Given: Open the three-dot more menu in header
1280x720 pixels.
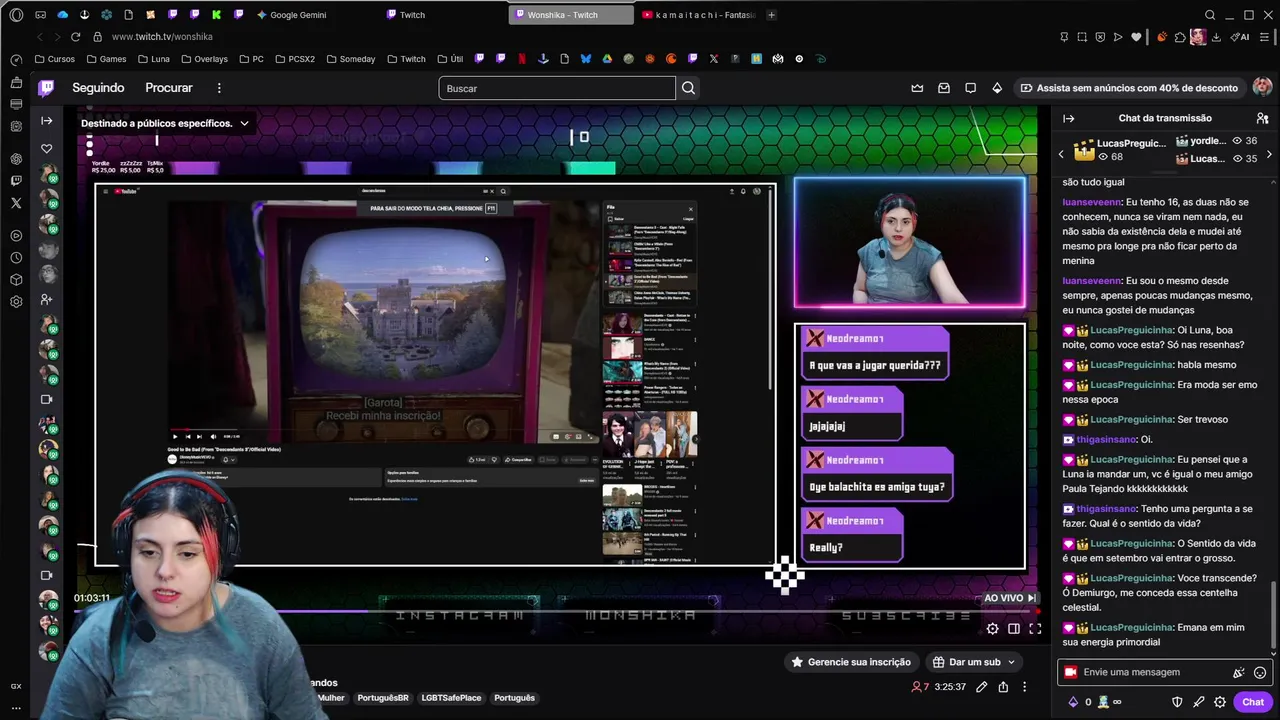Looking at the screenshot, I should [x=219, y=88].
